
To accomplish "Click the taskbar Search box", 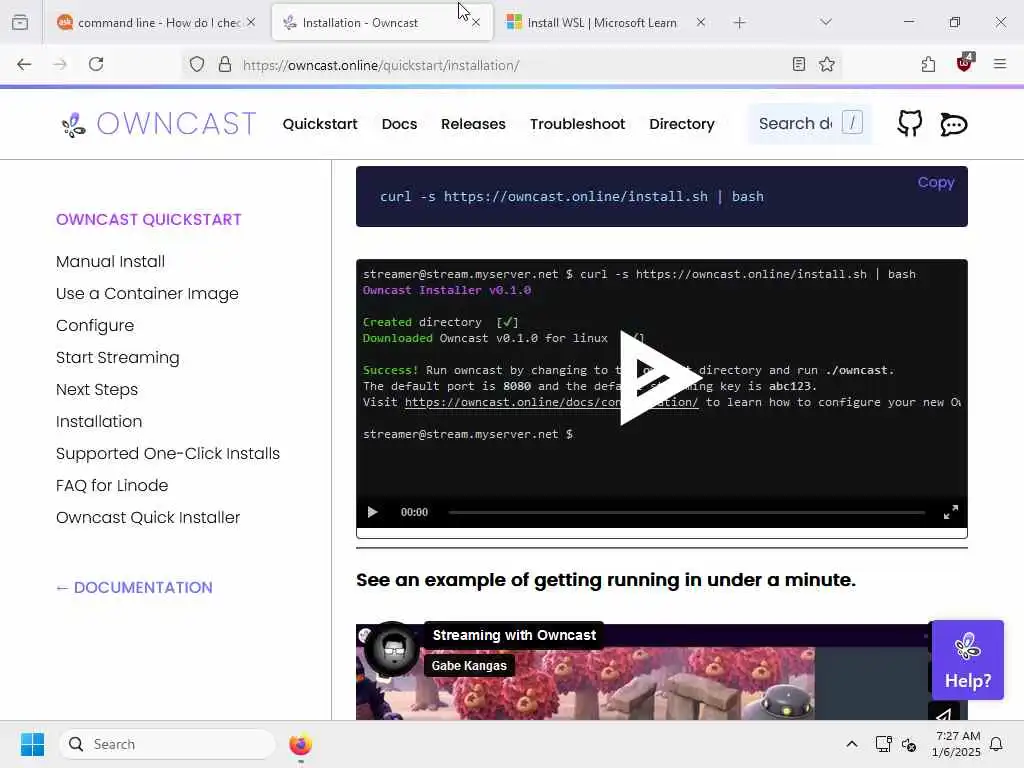I will pos(167,744).
